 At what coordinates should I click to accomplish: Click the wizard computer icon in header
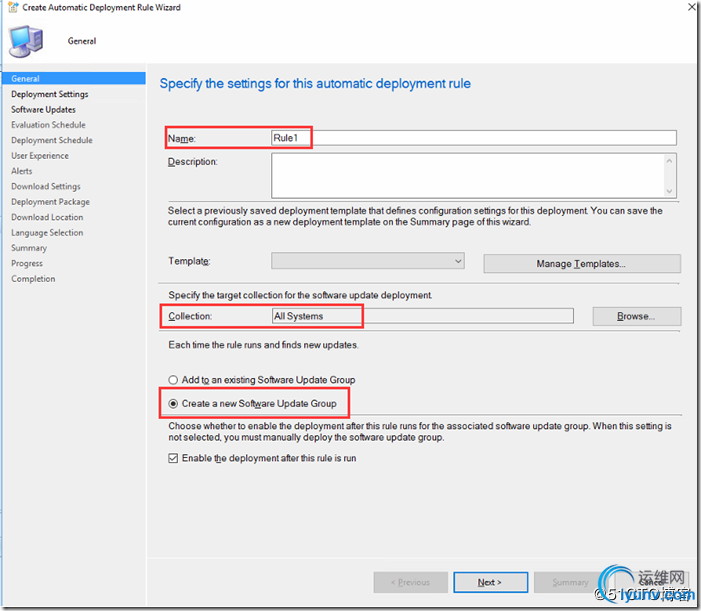coord(26,41)
